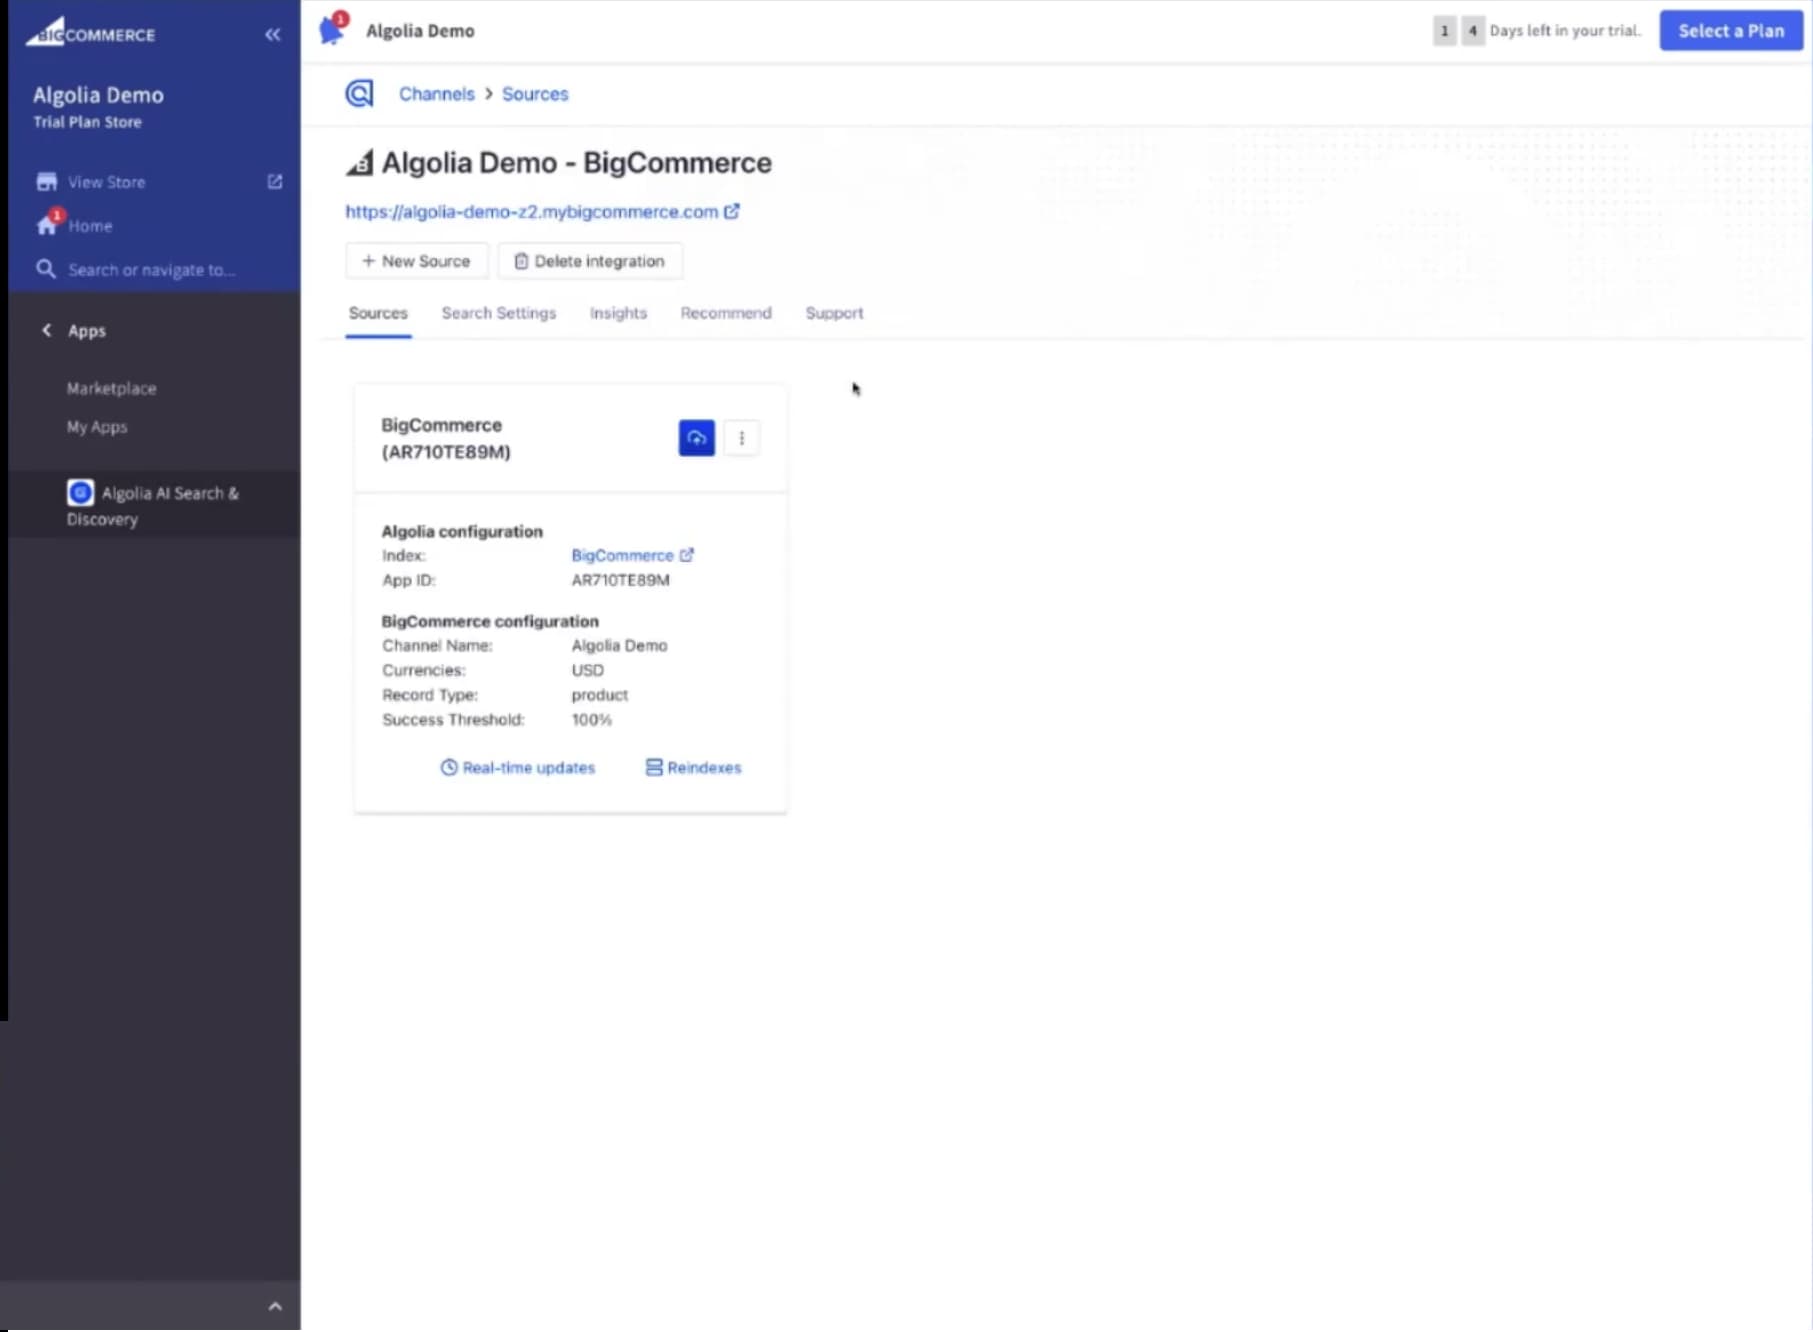Click the BigCommerce (AR710TE89M) card title
The image size is (1813, 1332).
tap(446, 439)
